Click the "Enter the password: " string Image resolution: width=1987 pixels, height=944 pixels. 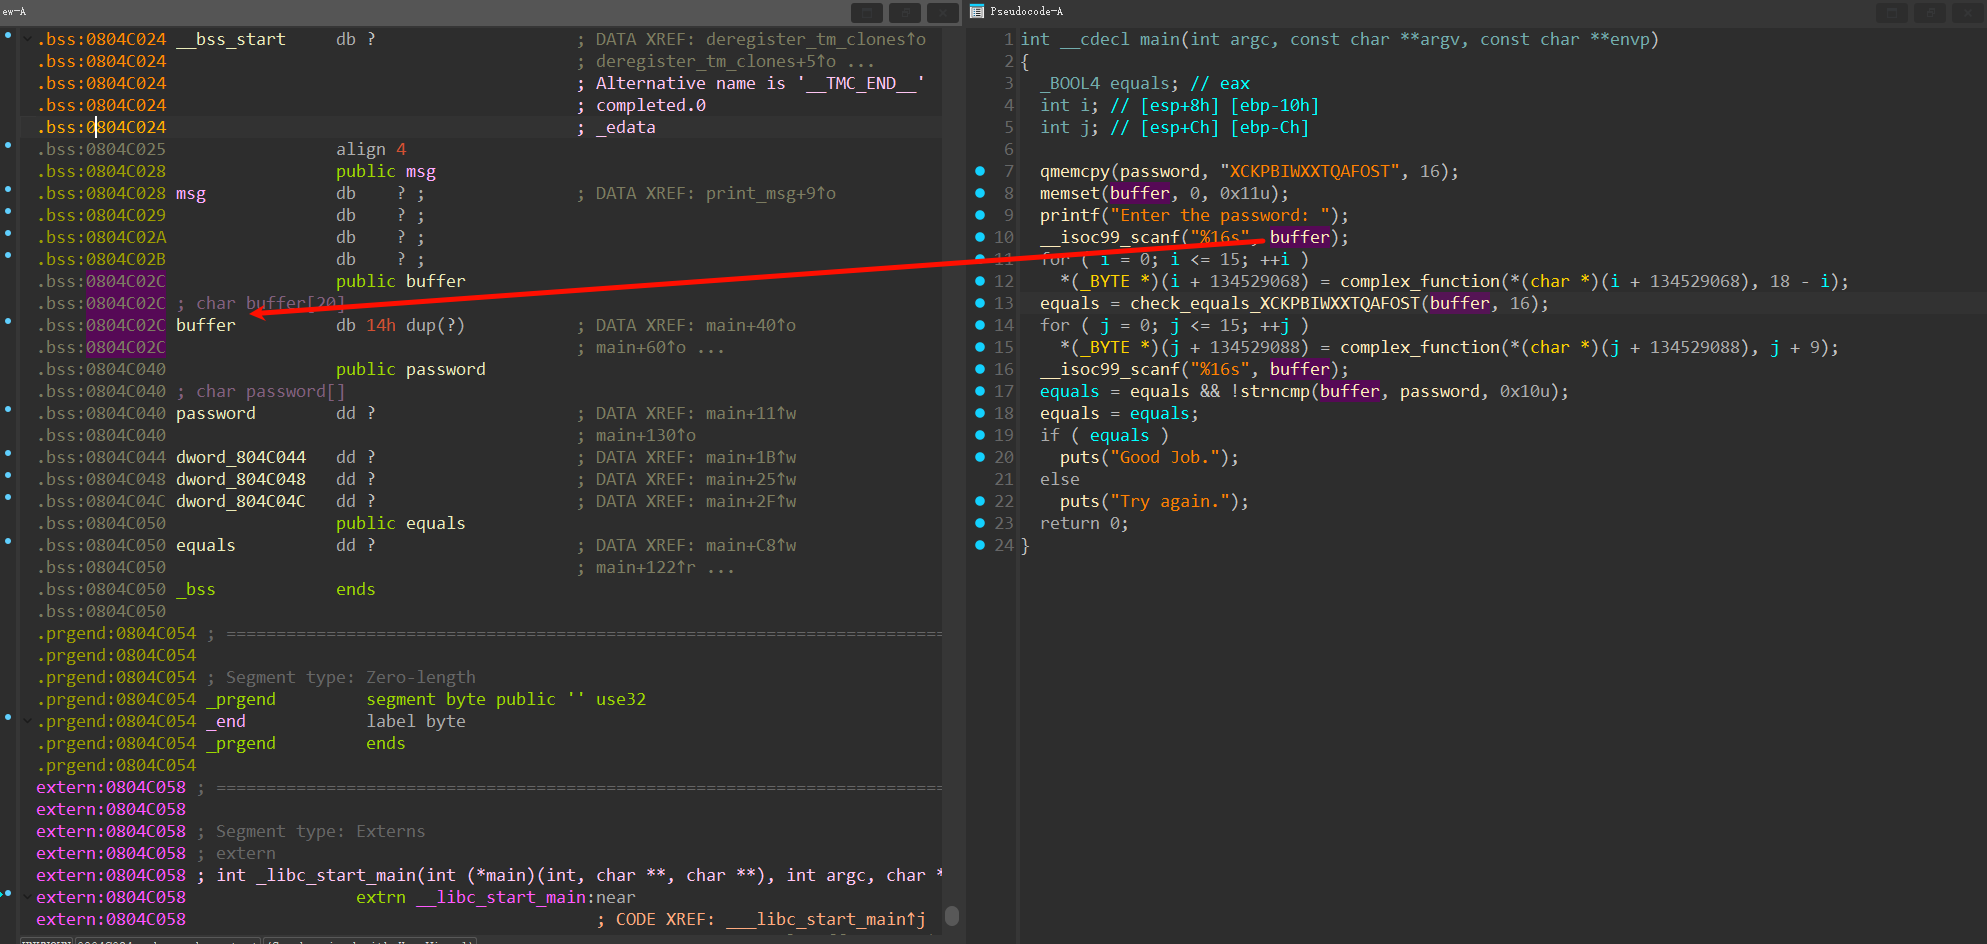1220,215
